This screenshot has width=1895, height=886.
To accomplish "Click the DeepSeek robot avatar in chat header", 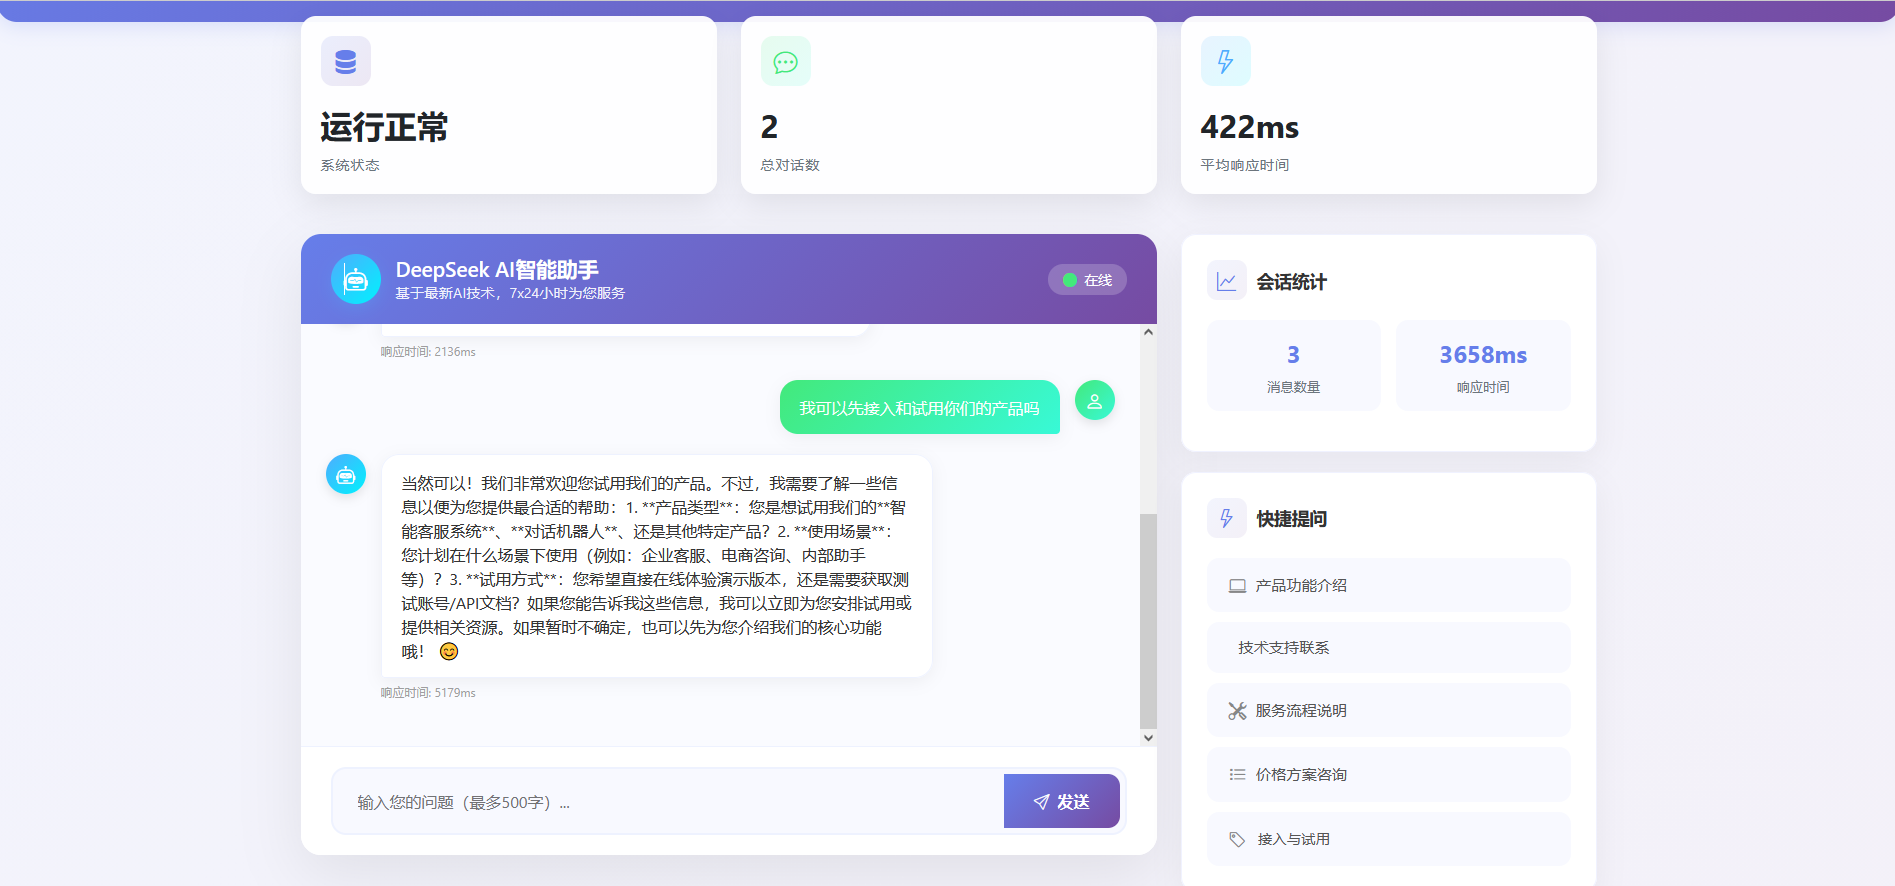I will [356, 280].
